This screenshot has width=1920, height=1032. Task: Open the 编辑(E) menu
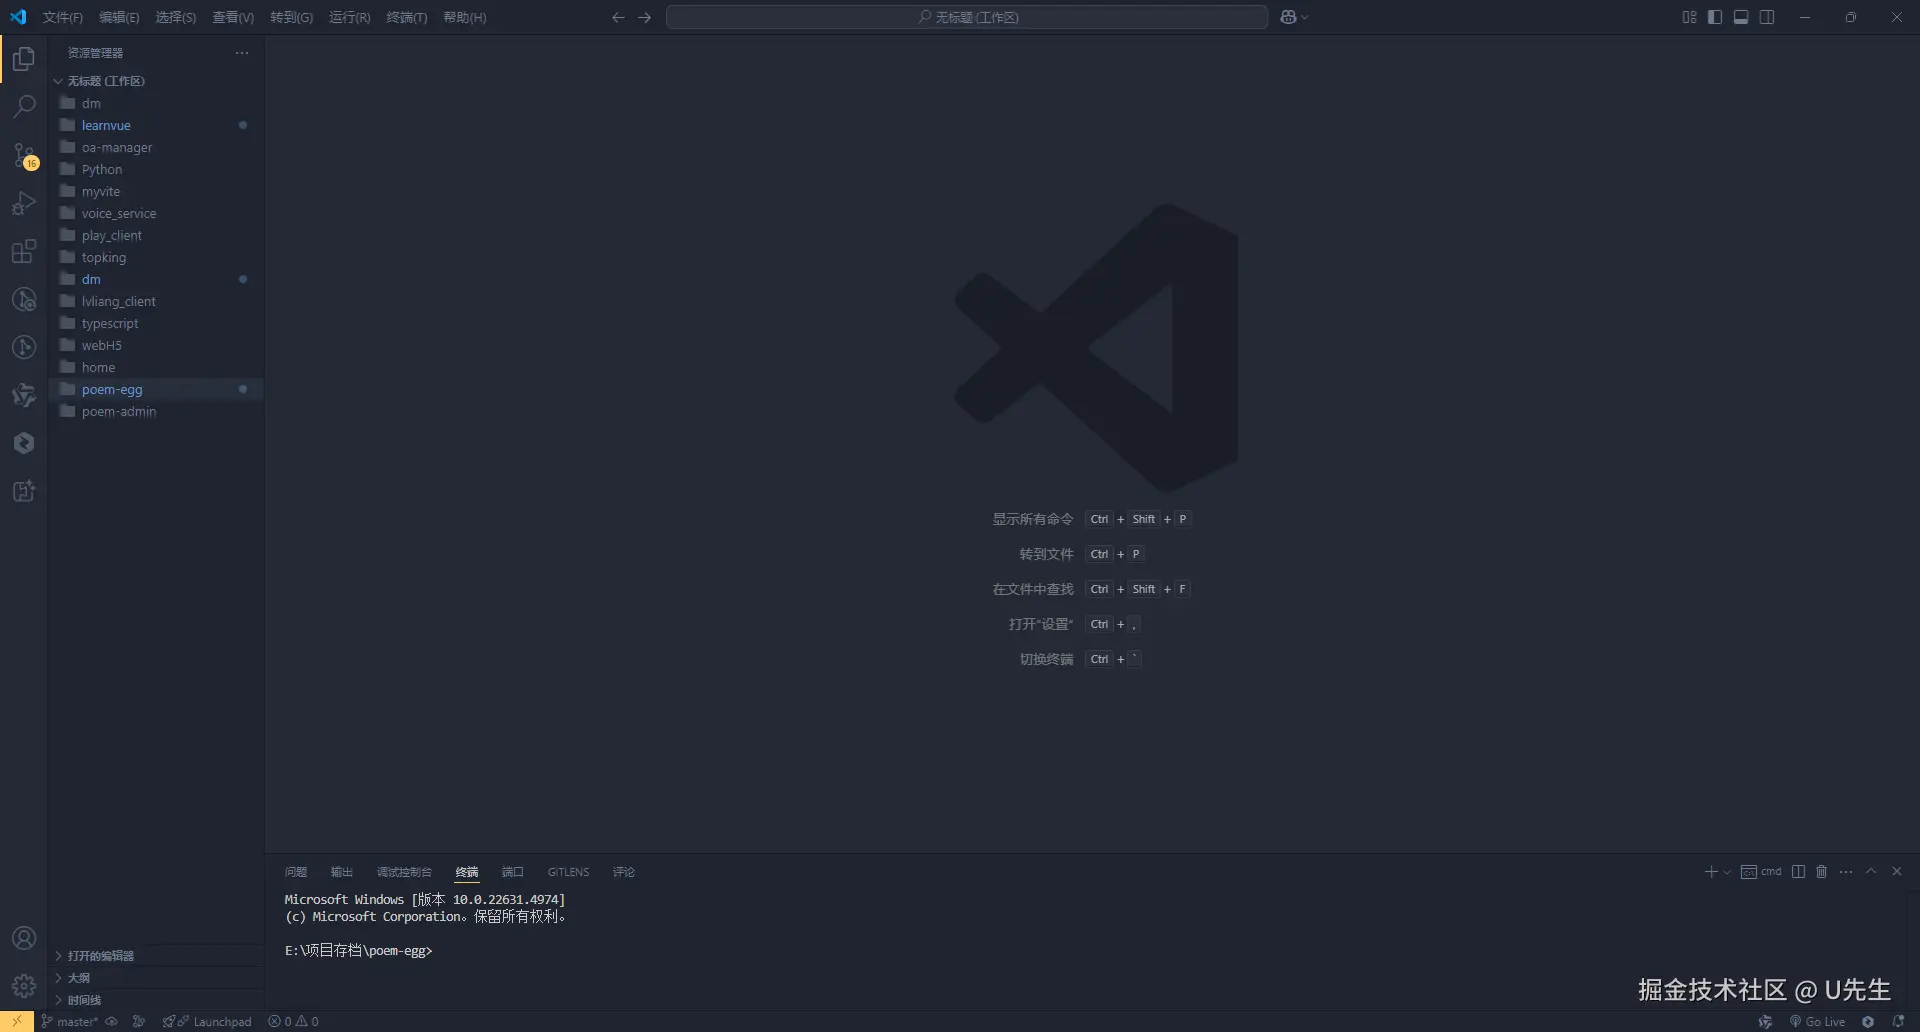[119, 17]
